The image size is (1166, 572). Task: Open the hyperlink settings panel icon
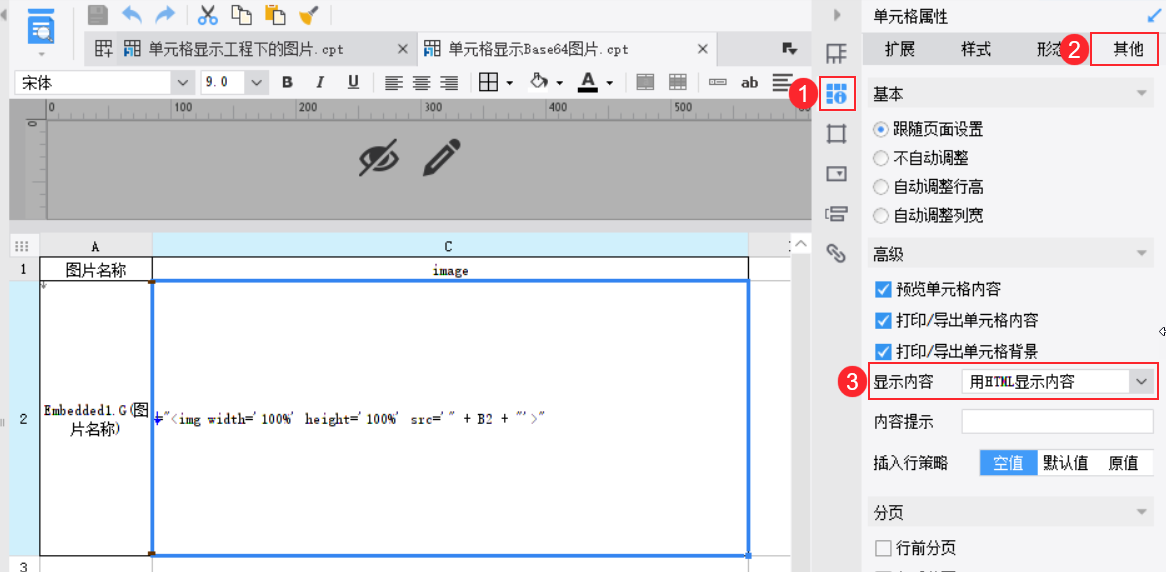pyautogui.click(x=836, y=253)
